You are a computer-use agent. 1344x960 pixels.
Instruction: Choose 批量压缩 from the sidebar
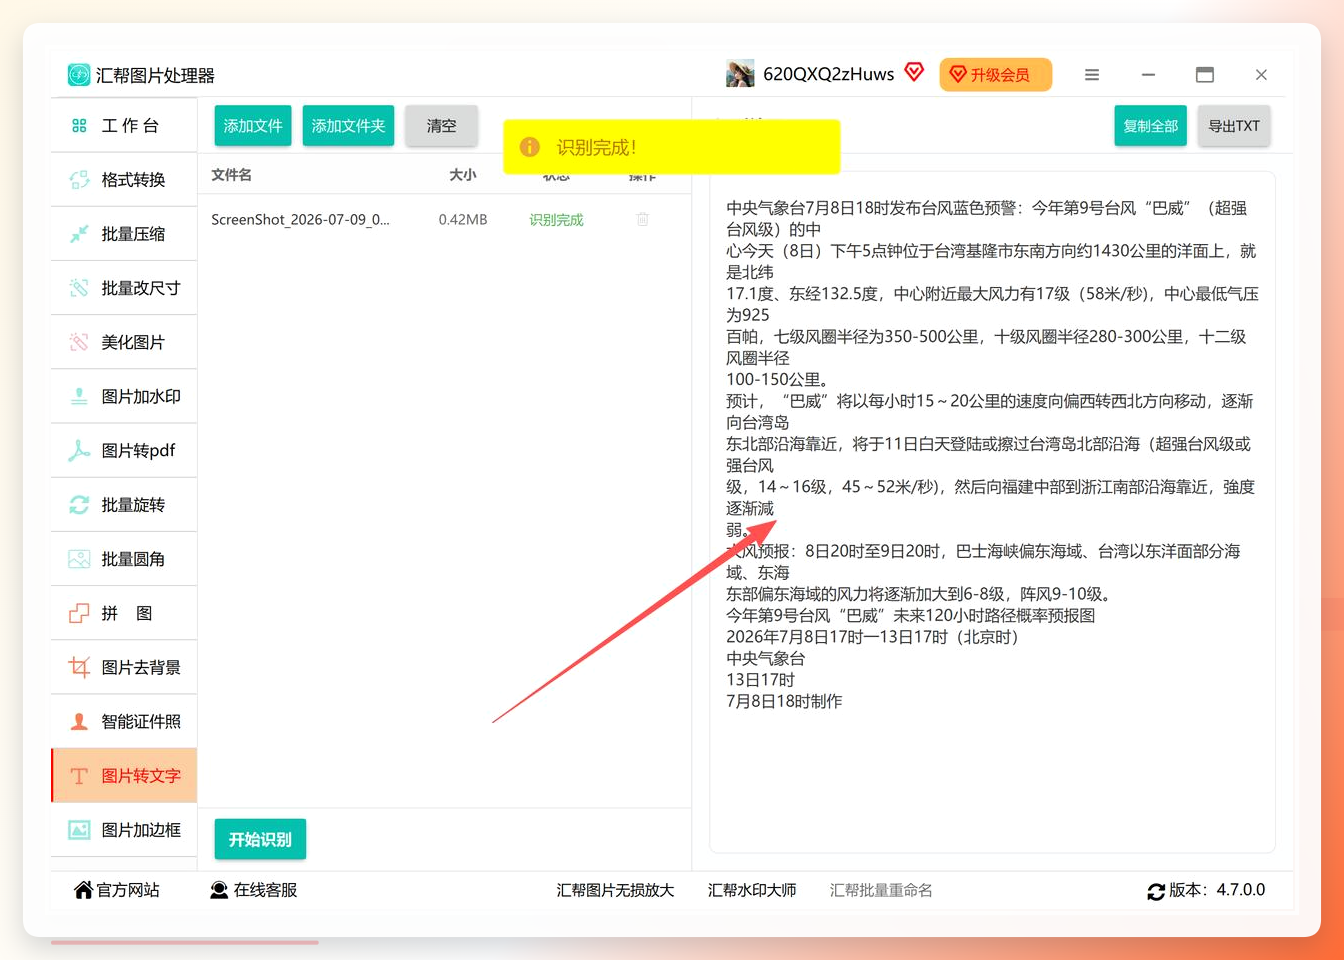[124, 234]
